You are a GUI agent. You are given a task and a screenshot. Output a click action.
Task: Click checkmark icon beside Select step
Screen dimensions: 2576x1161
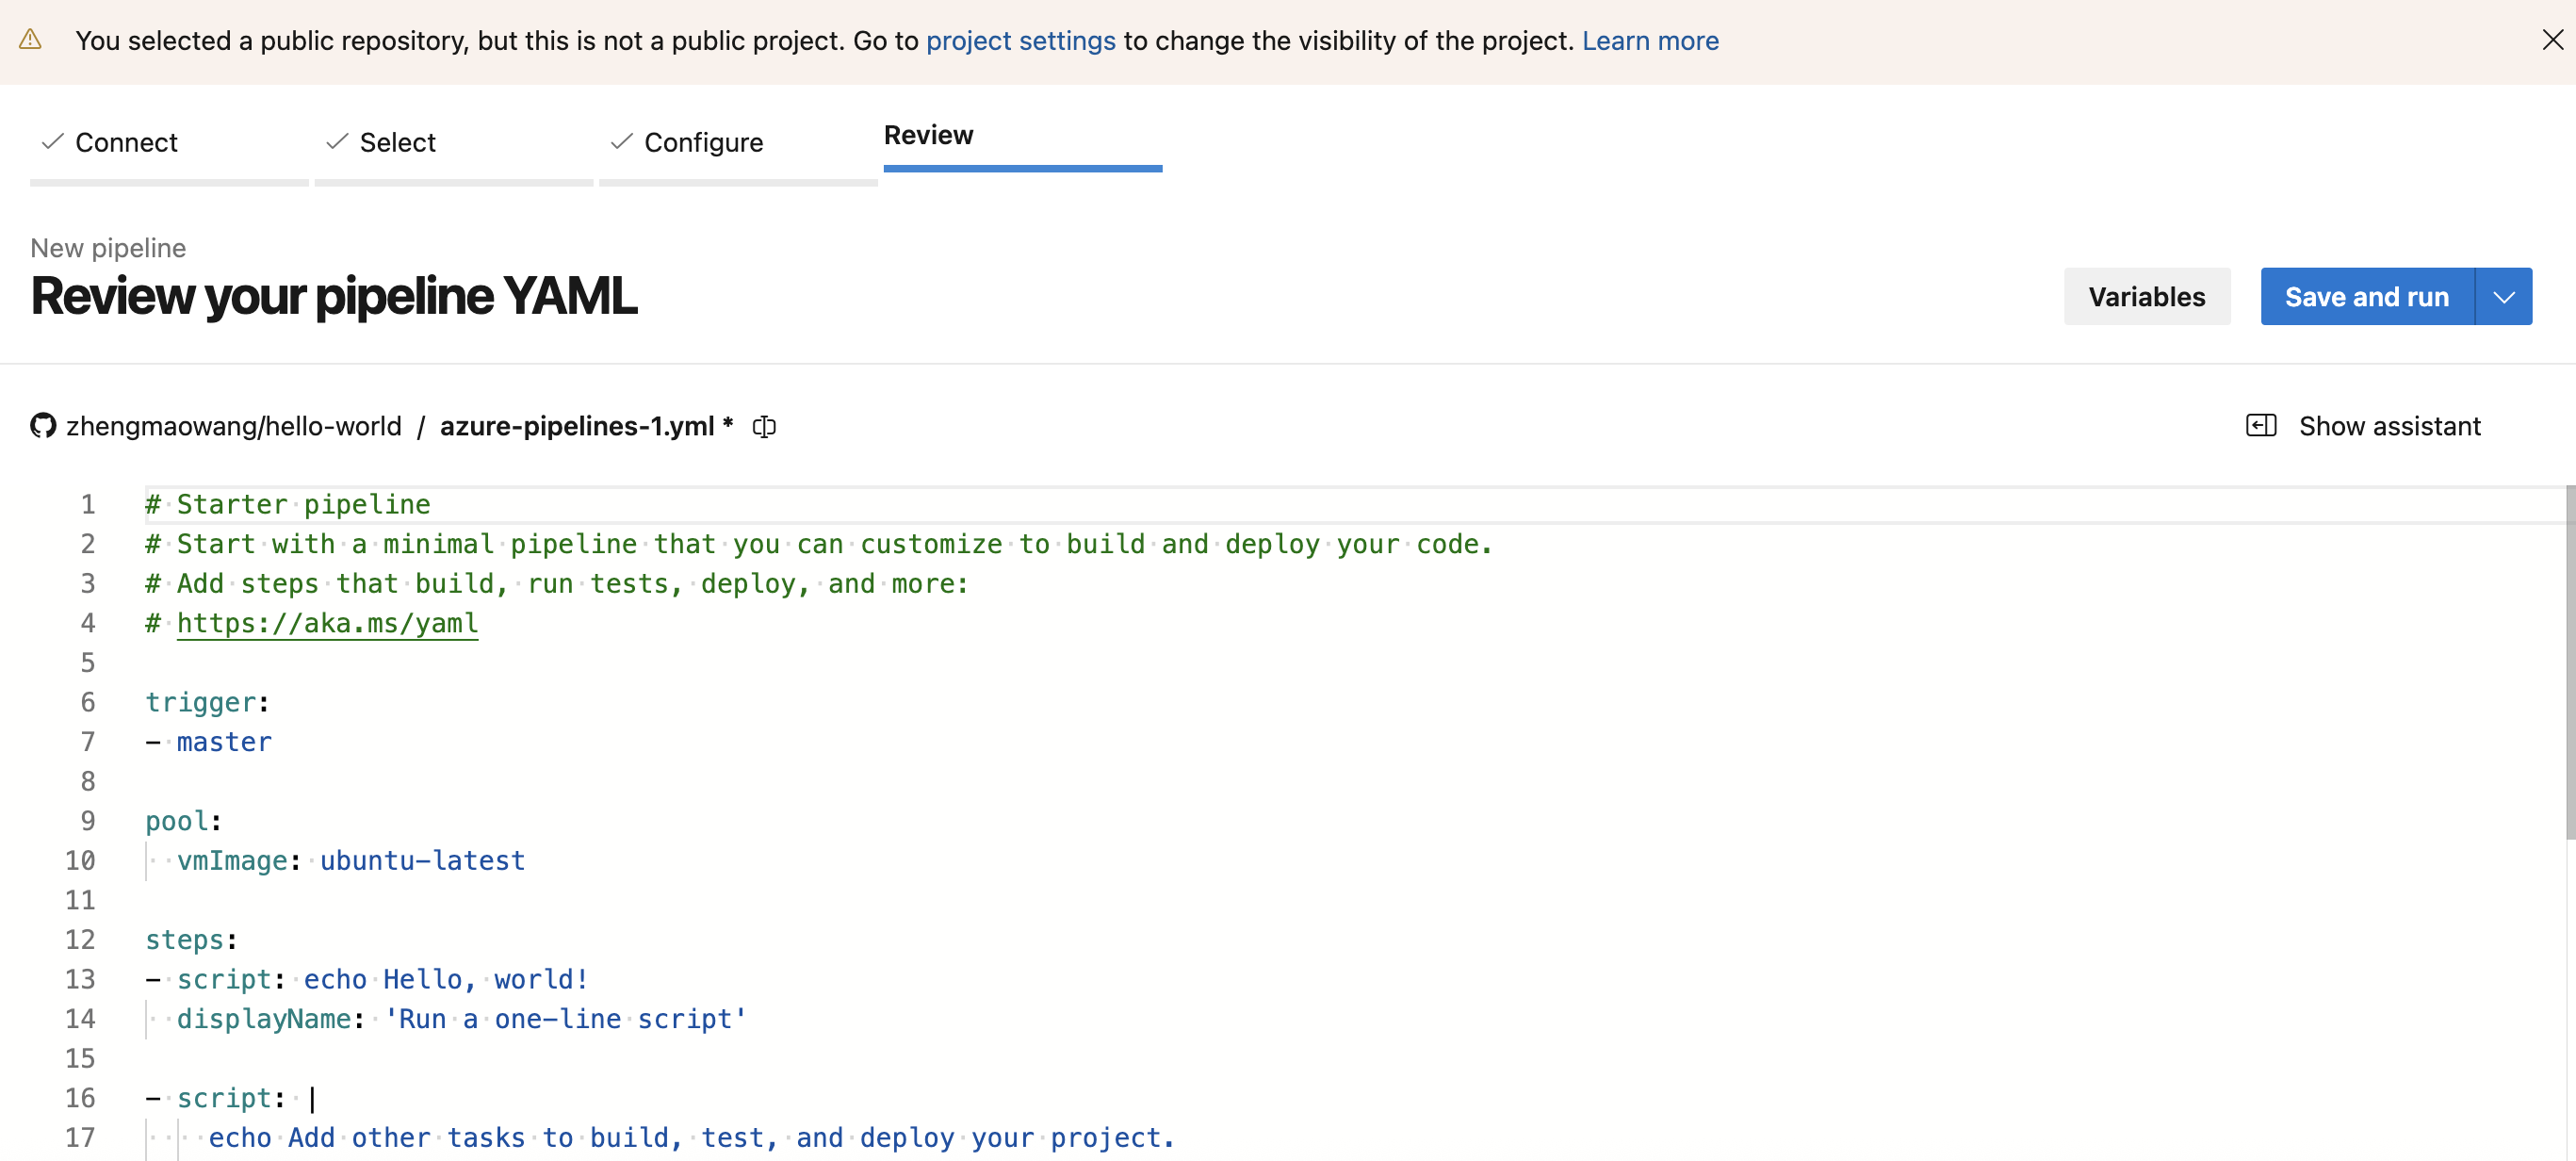pos(337,142)
